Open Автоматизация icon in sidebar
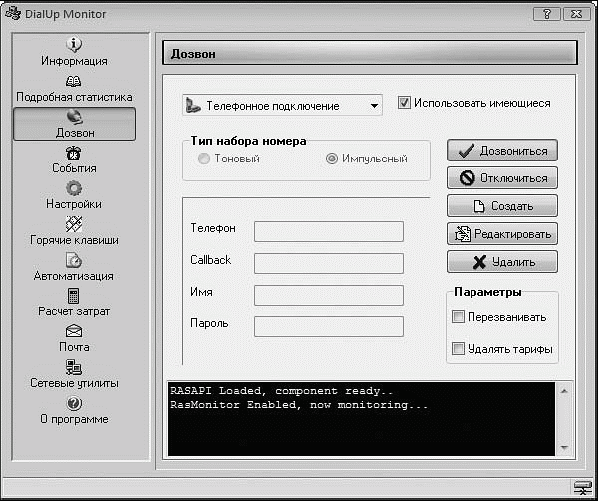The height and width of the screenshot is (501, 598). 74,260
